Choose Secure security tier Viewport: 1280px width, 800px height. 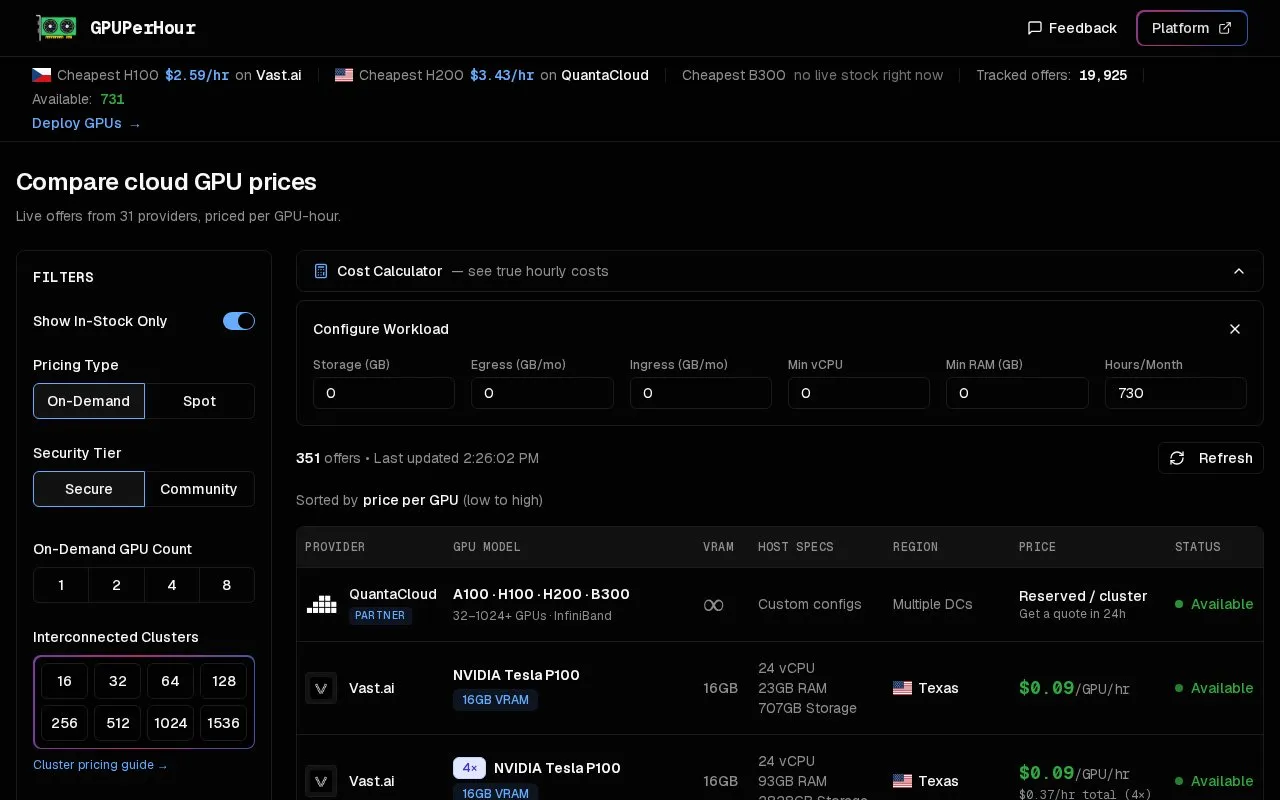(x=89, y=489)
